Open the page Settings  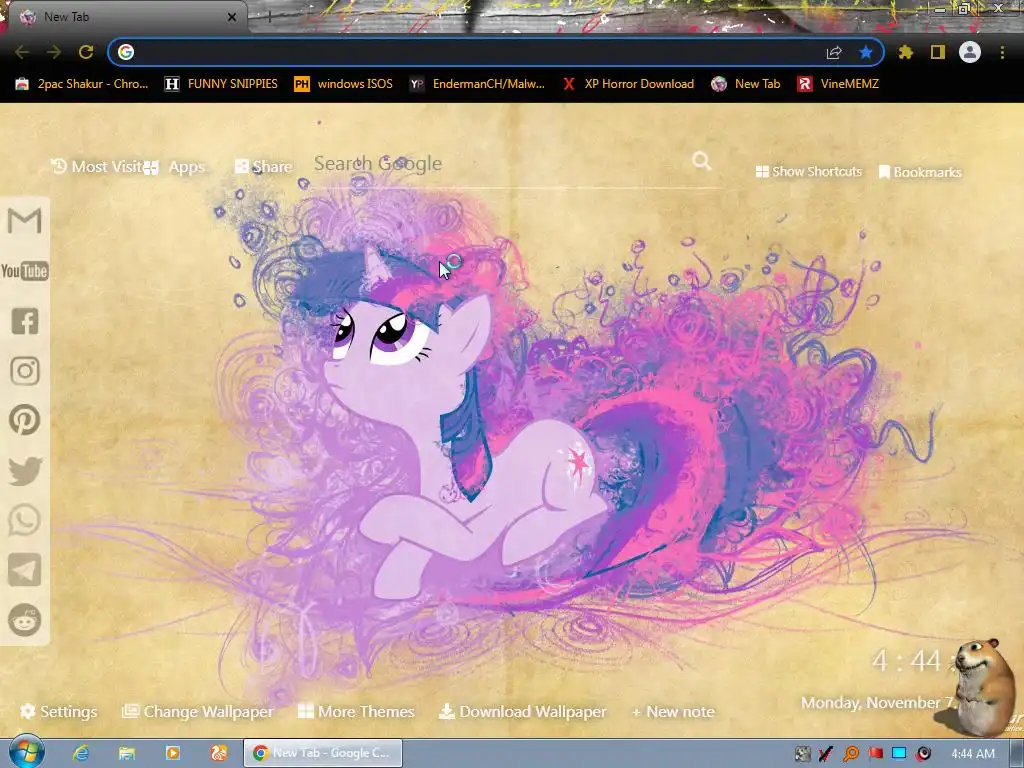59,711
